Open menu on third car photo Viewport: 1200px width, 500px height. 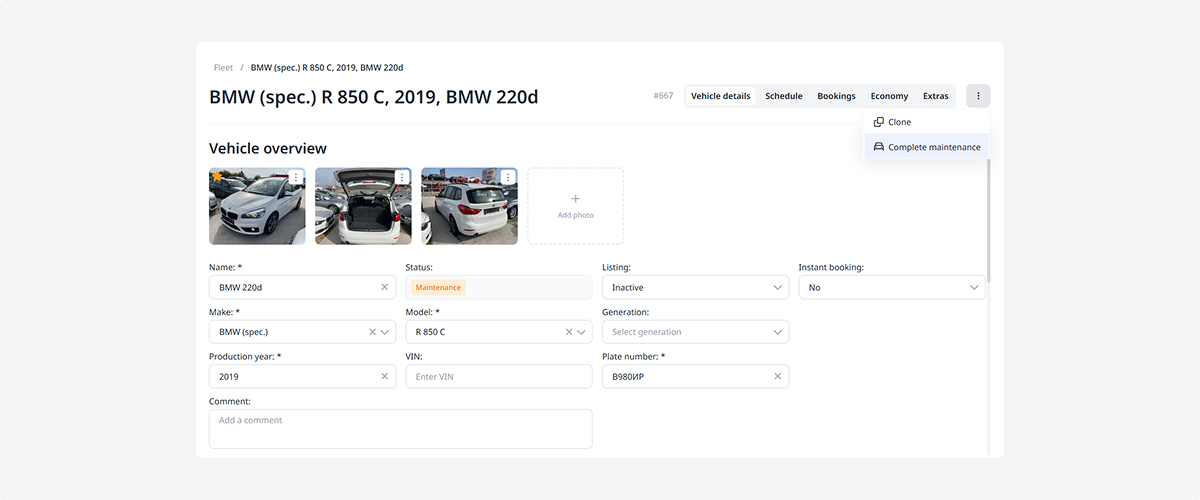tap(508, 177)
